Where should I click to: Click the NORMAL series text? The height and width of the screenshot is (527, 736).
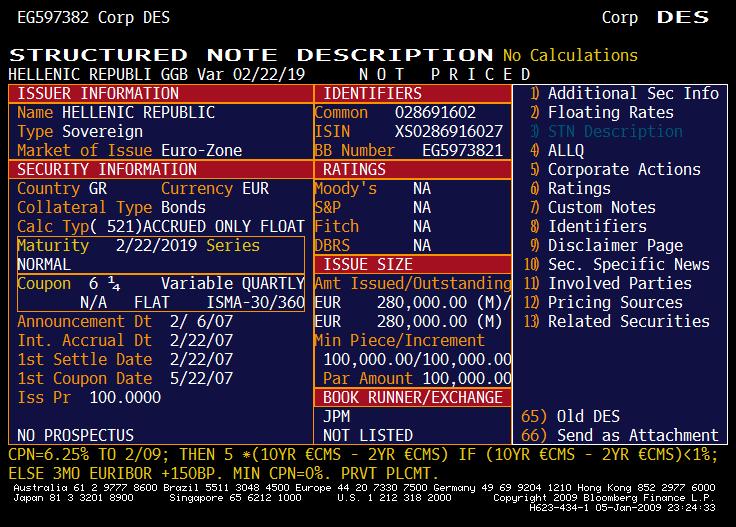[x=44, y=265]
